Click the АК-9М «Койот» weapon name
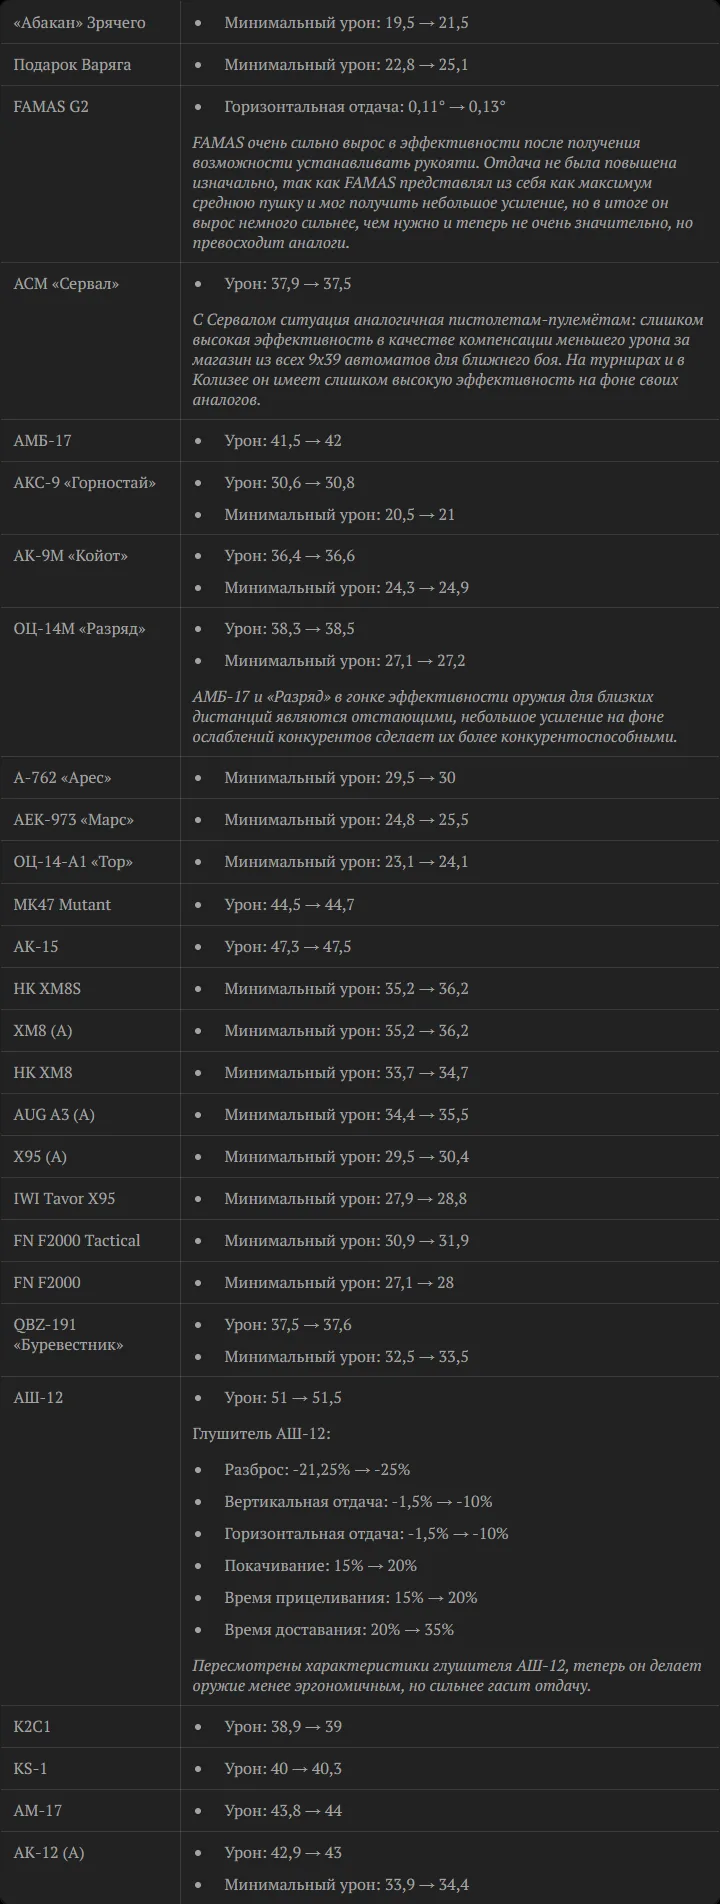The width and height of the screenshot is (720, 1904). pyautogui.click(x=71, y=556)
